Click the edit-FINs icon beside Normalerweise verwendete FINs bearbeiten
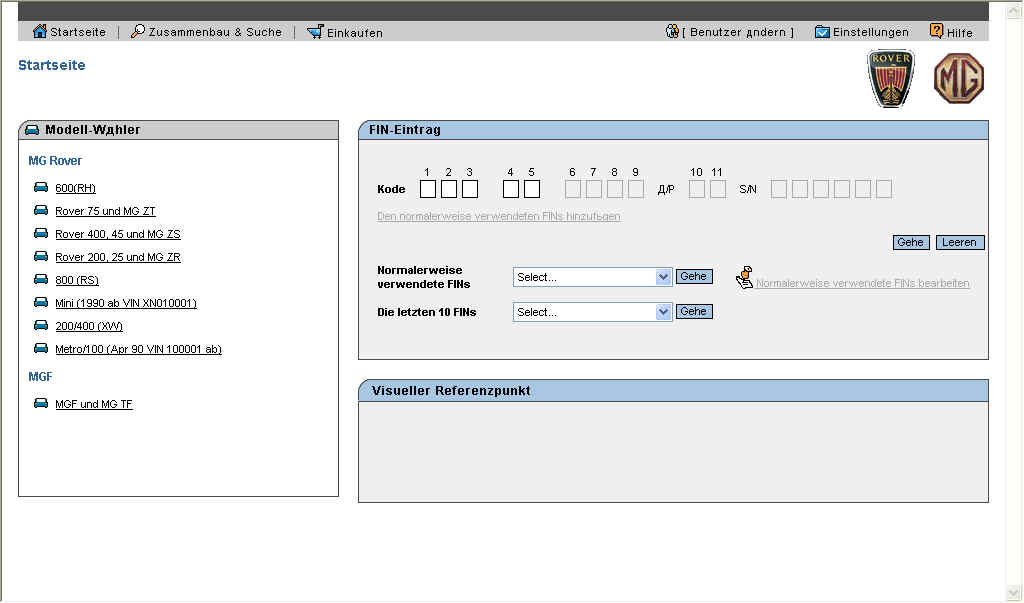This screenshot has width=1024, height=603. 744,278
